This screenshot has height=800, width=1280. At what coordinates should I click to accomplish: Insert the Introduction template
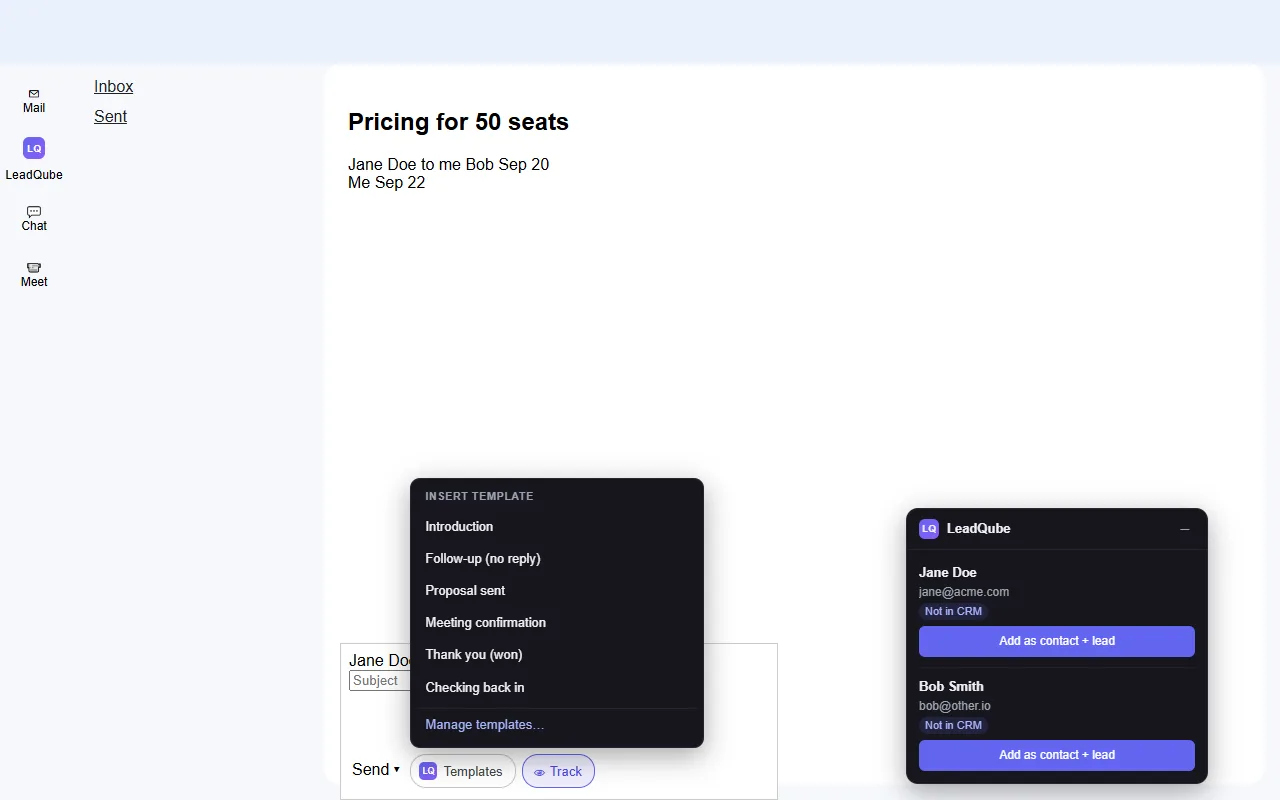[557, 527]
